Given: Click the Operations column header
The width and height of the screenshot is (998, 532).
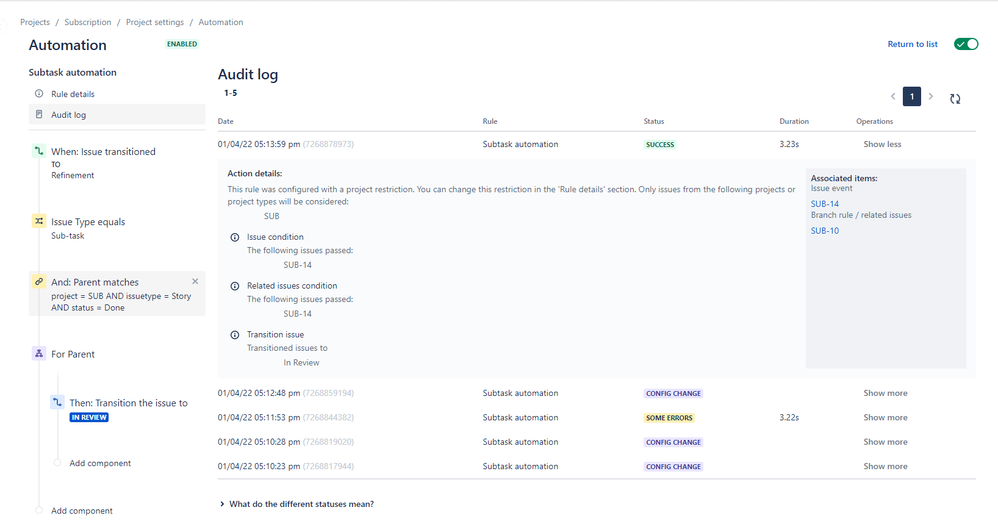Looking at the screenshot, I should coord(875,121).
